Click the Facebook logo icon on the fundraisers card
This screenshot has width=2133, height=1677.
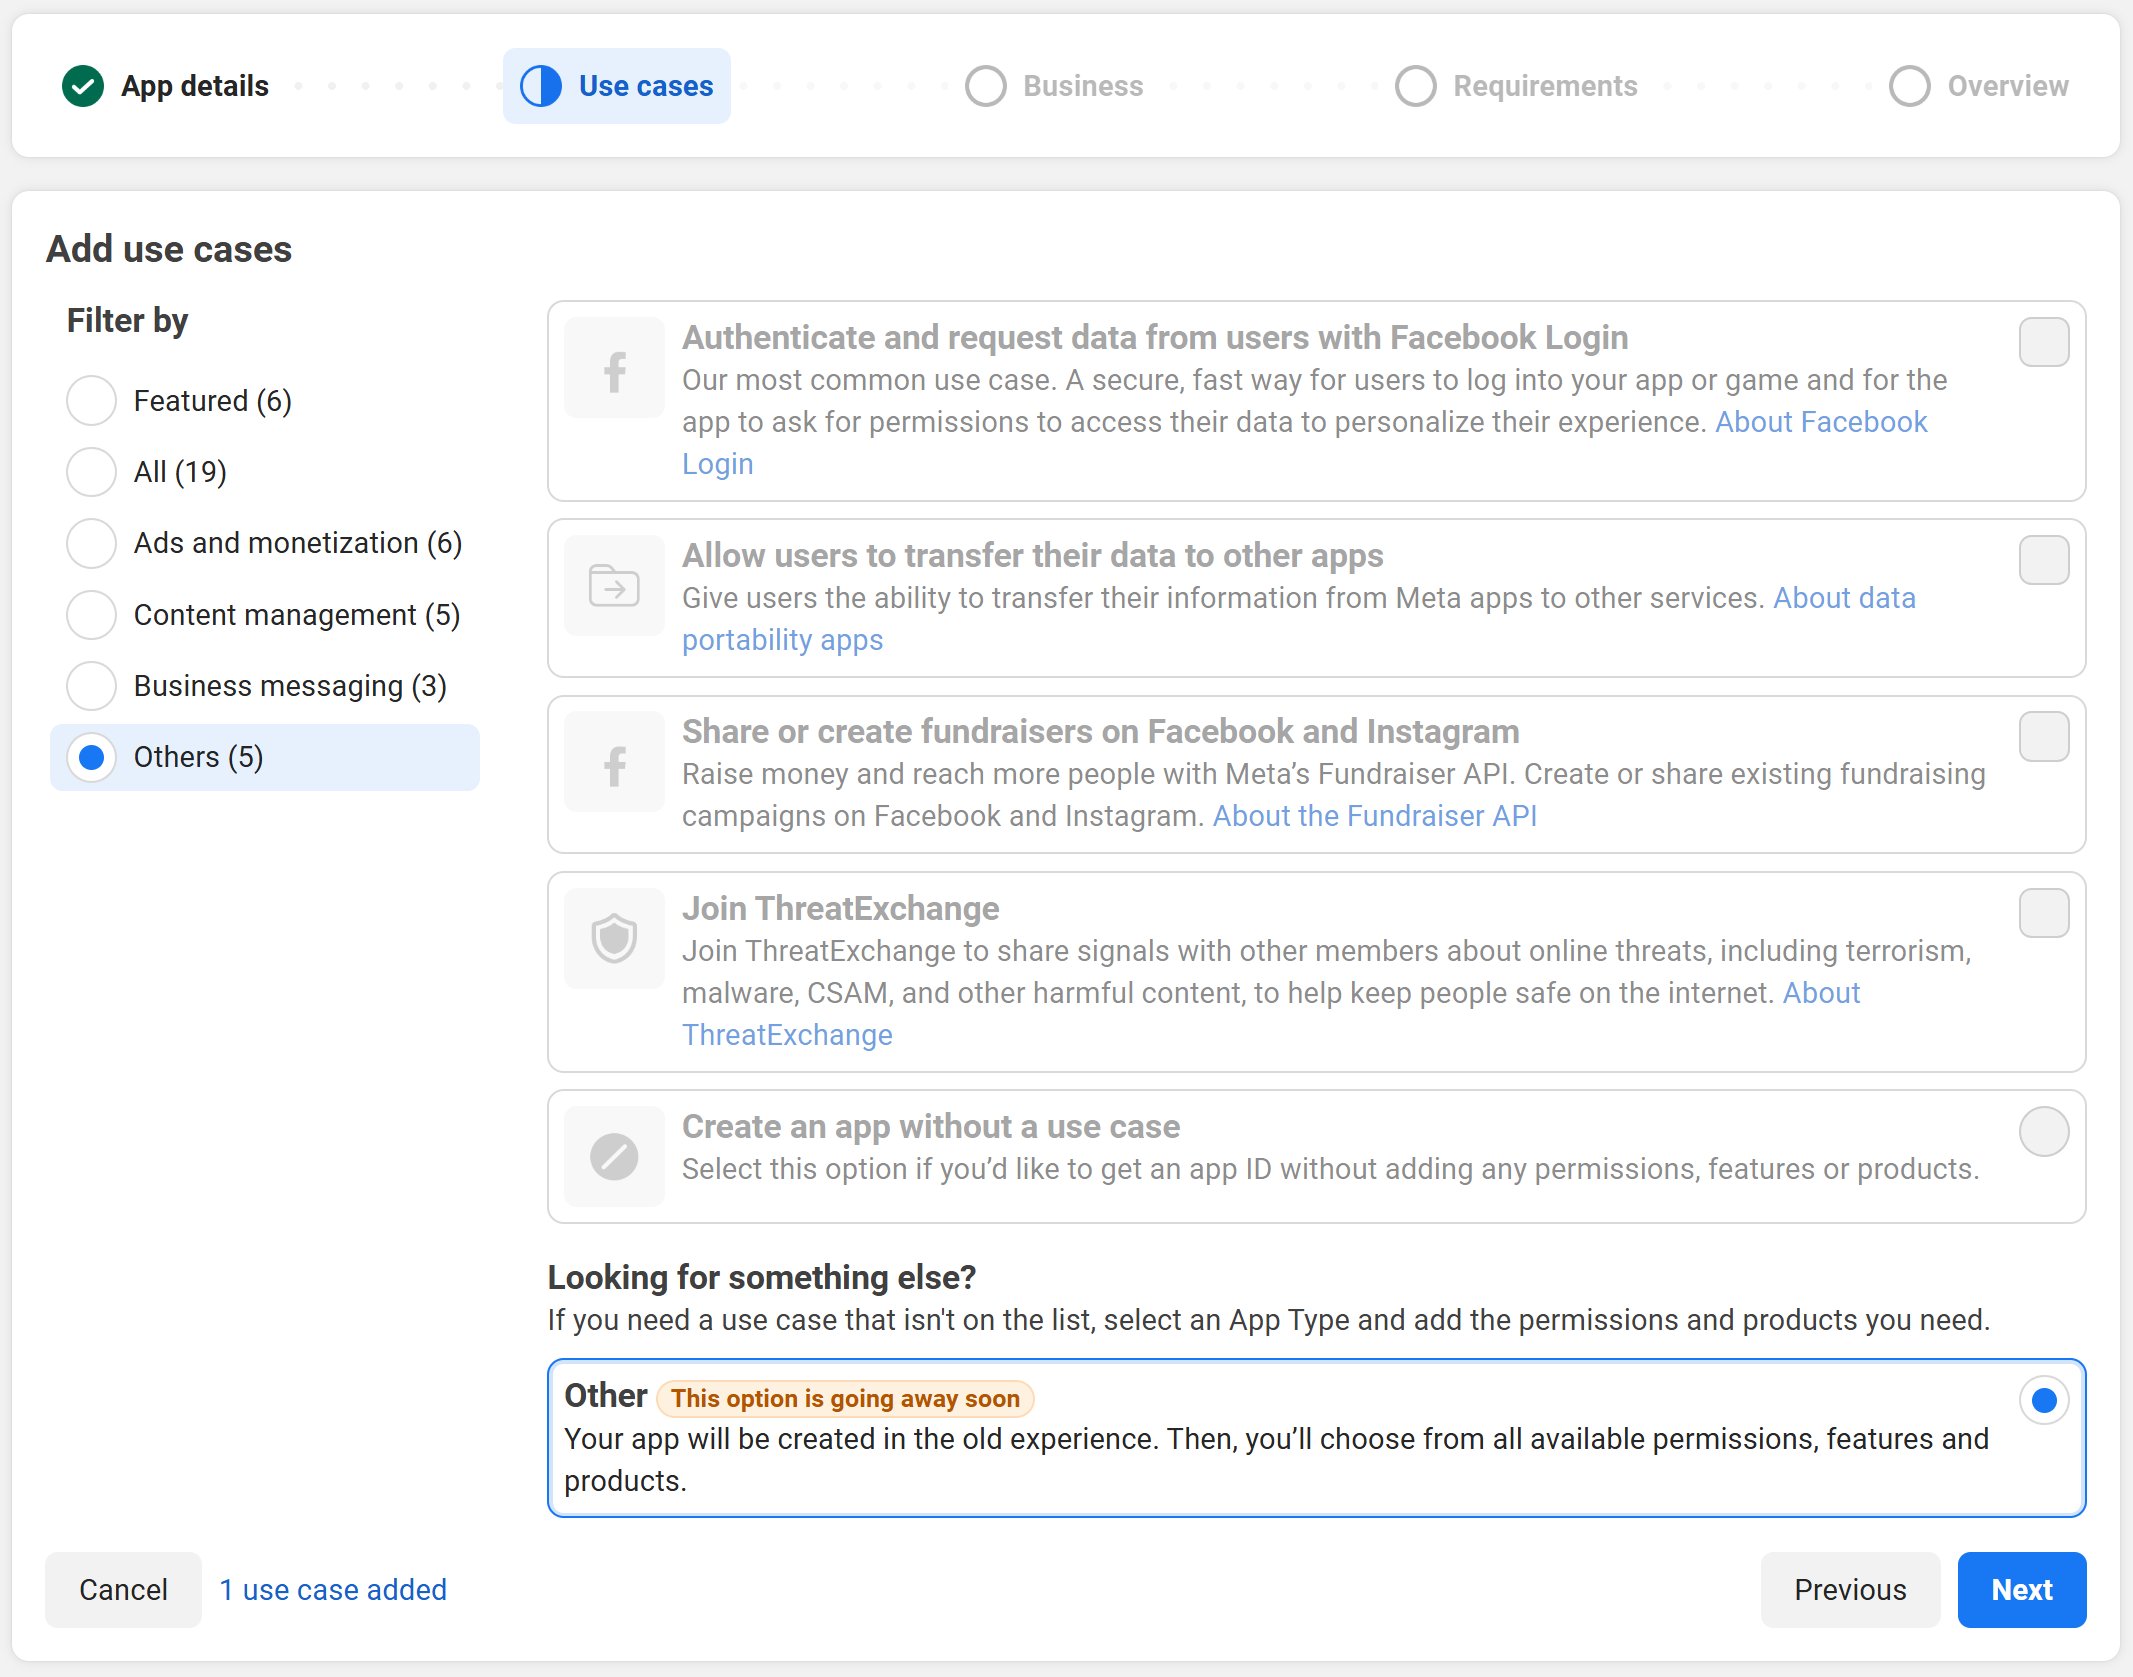coord(614,762)
